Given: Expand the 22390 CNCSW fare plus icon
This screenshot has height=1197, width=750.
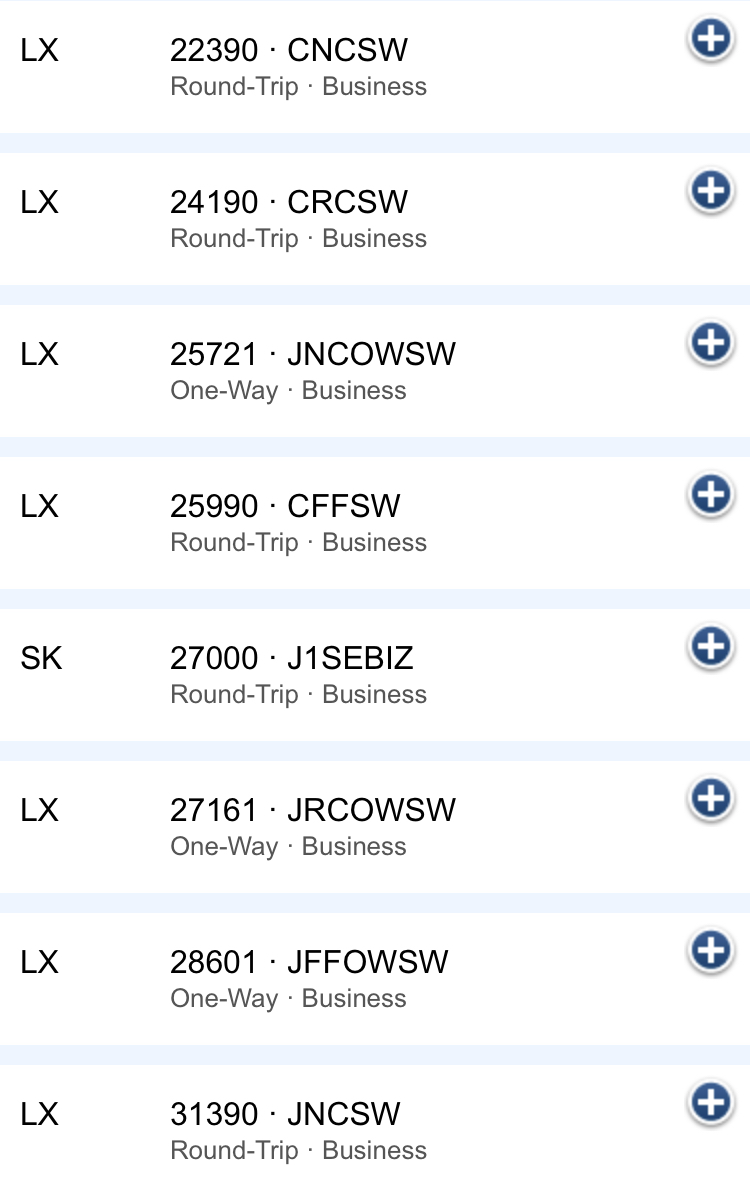Looking at the screenshot, I should [x=711, y=40].
